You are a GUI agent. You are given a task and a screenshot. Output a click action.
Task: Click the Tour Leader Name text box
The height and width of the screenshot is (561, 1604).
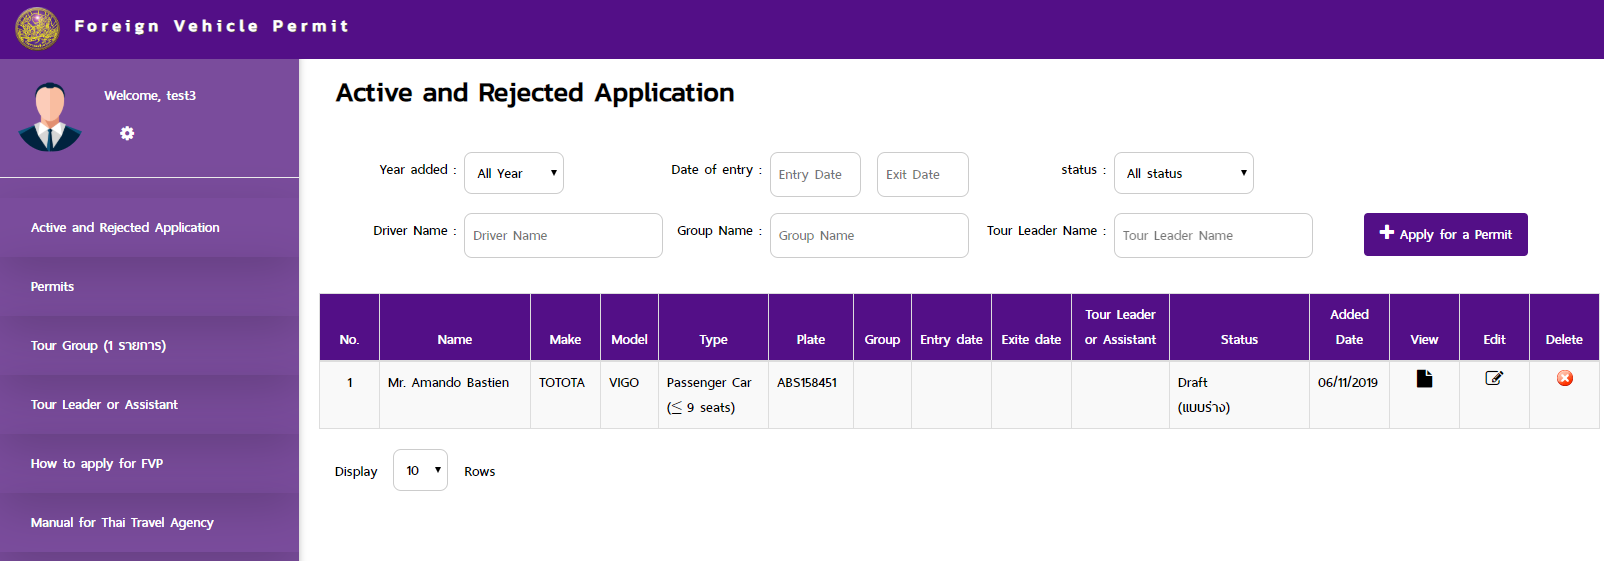tap(1213, 235)
